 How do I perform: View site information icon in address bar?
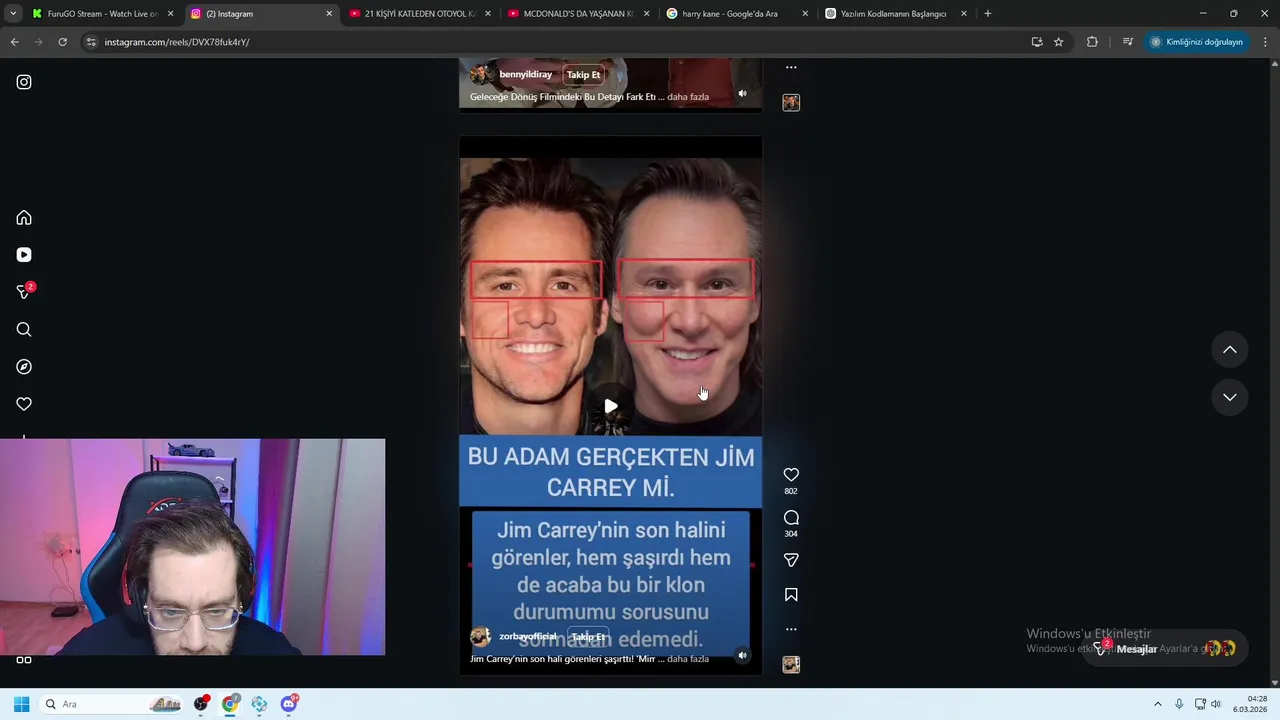[91, 42]
